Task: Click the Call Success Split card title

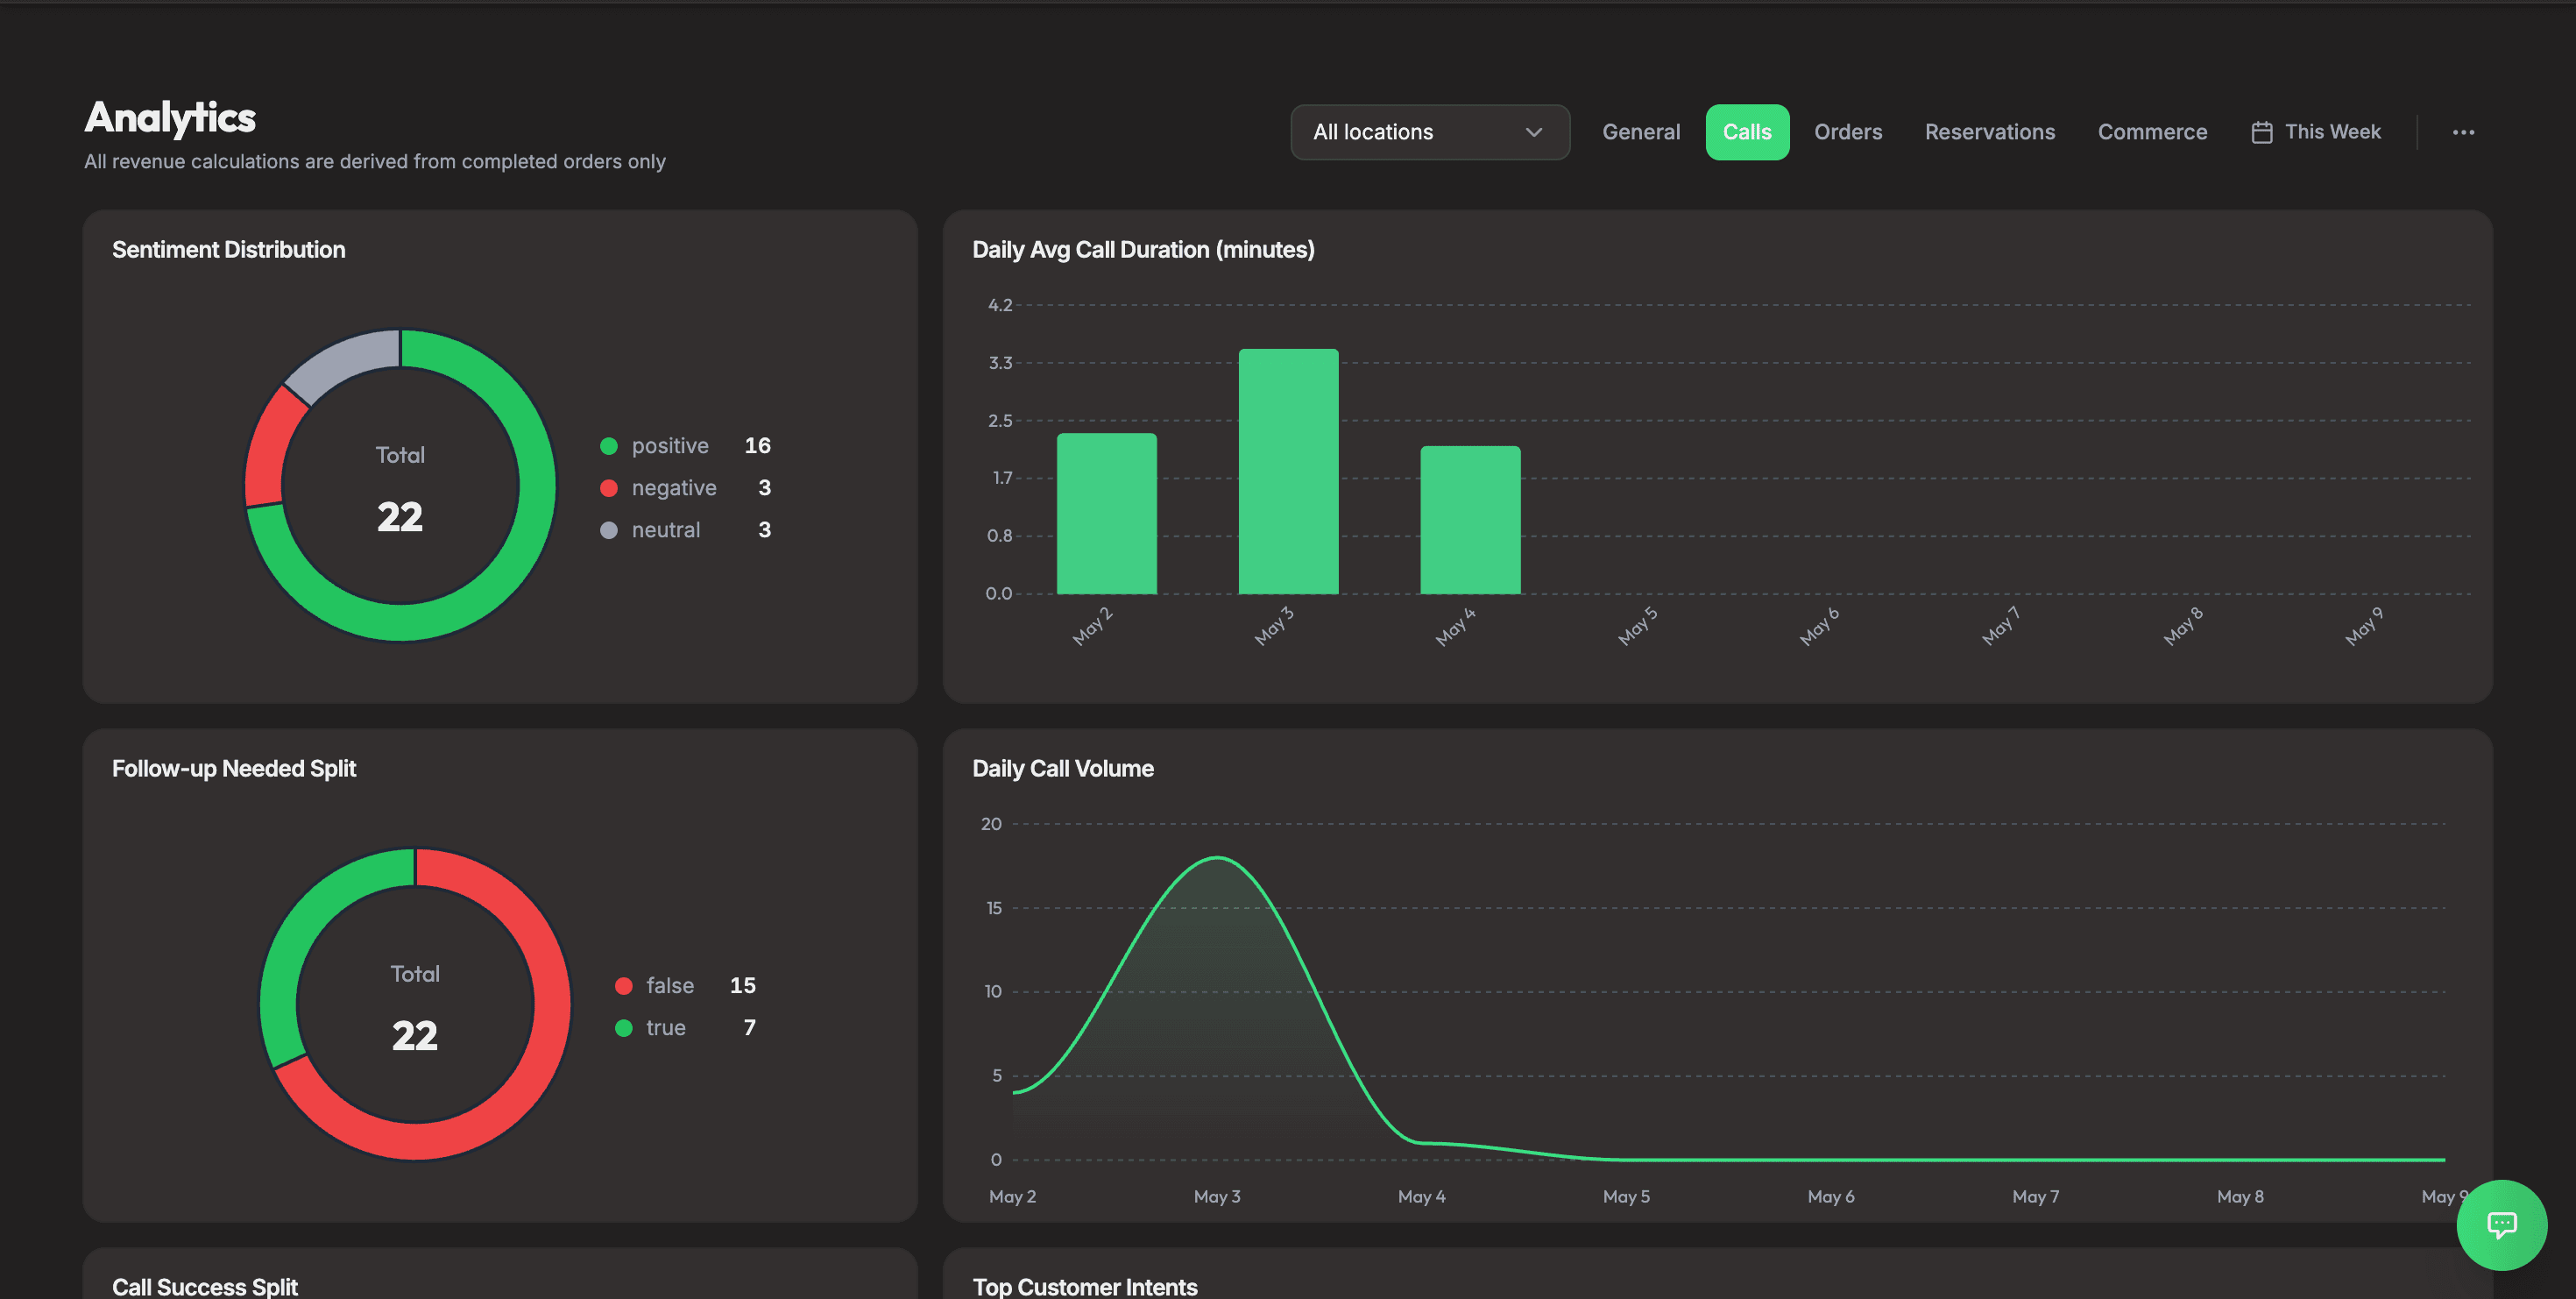Action: tap(205, 1287)
